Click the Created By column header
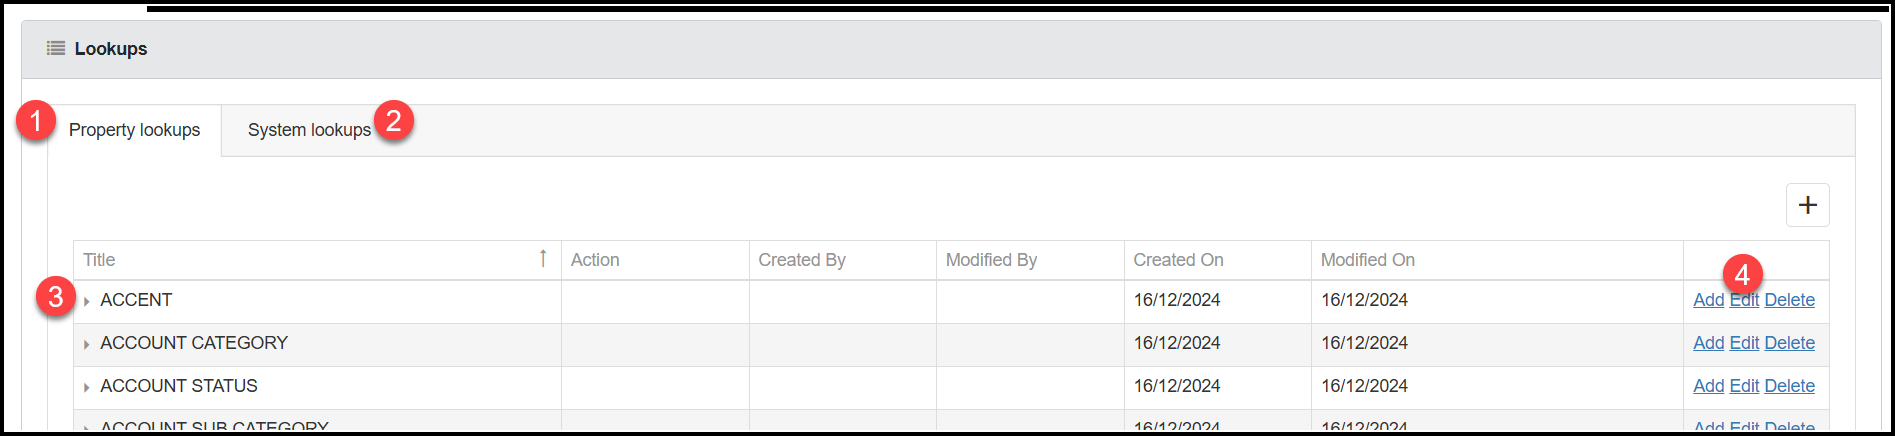 pyautogui.click(x=801, y=260)
